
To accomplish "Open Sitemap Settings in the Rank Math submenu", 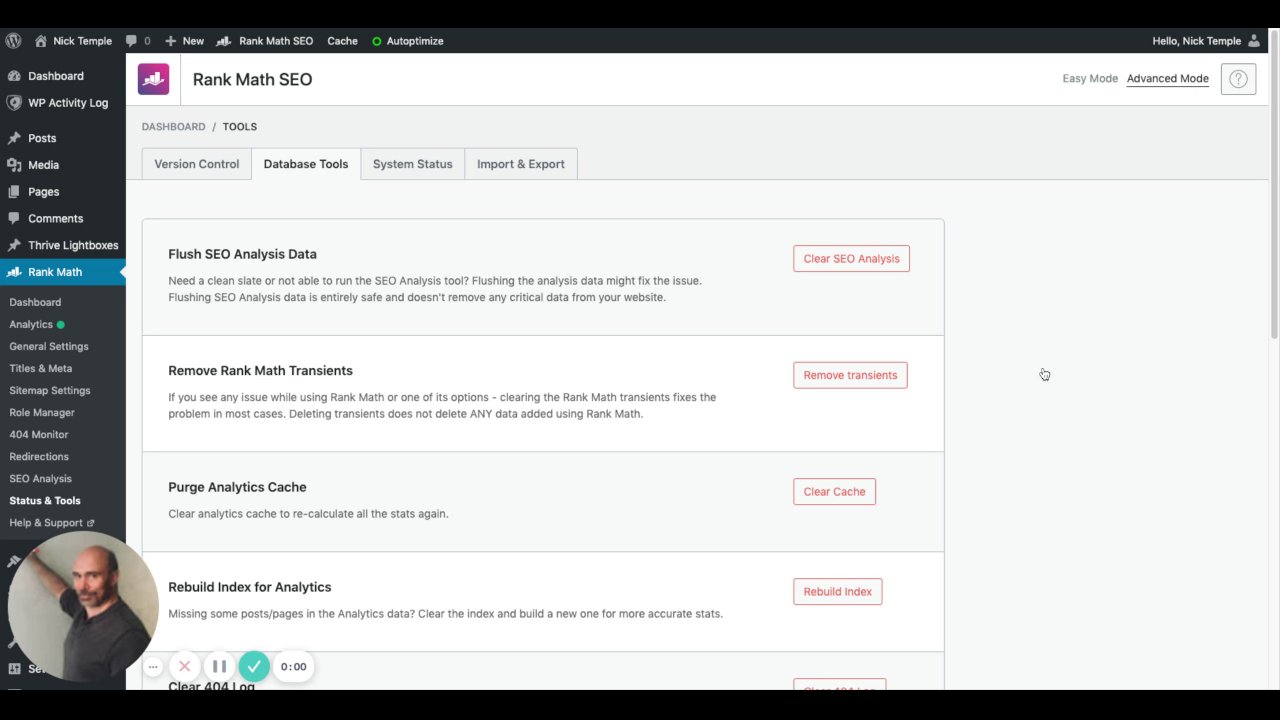I will click(x=50, y=391).
